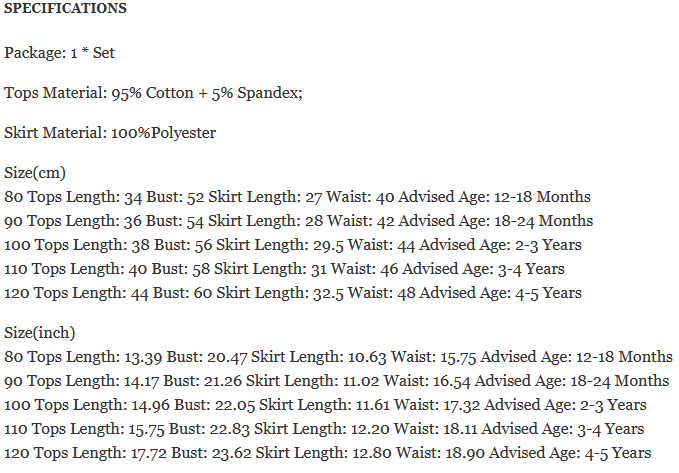Click the SPECIFICATIONS heading
The width and height of the screenshot is (679, 473).
coord(65,9)
